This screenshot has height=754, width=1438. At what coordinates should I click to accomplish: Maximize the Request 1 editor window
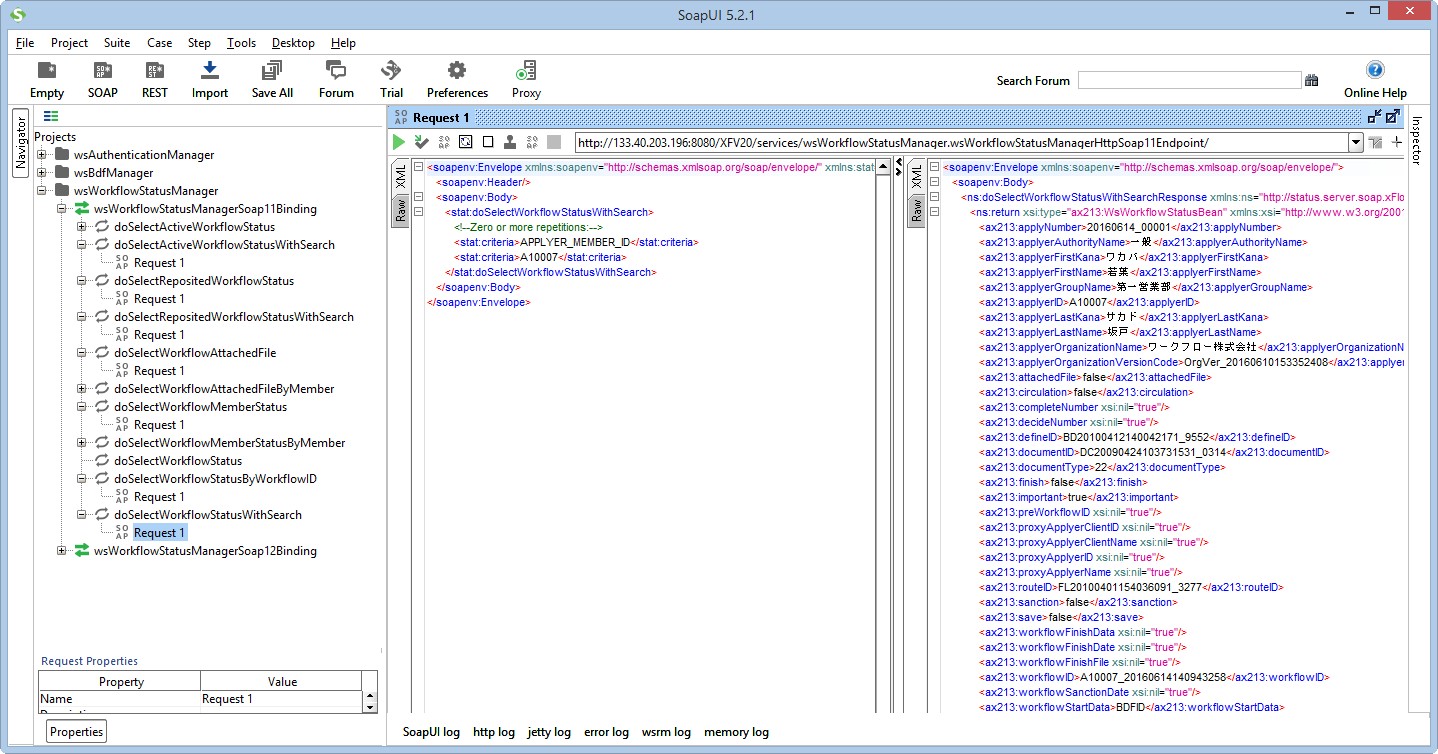(x=1392, y=116)
